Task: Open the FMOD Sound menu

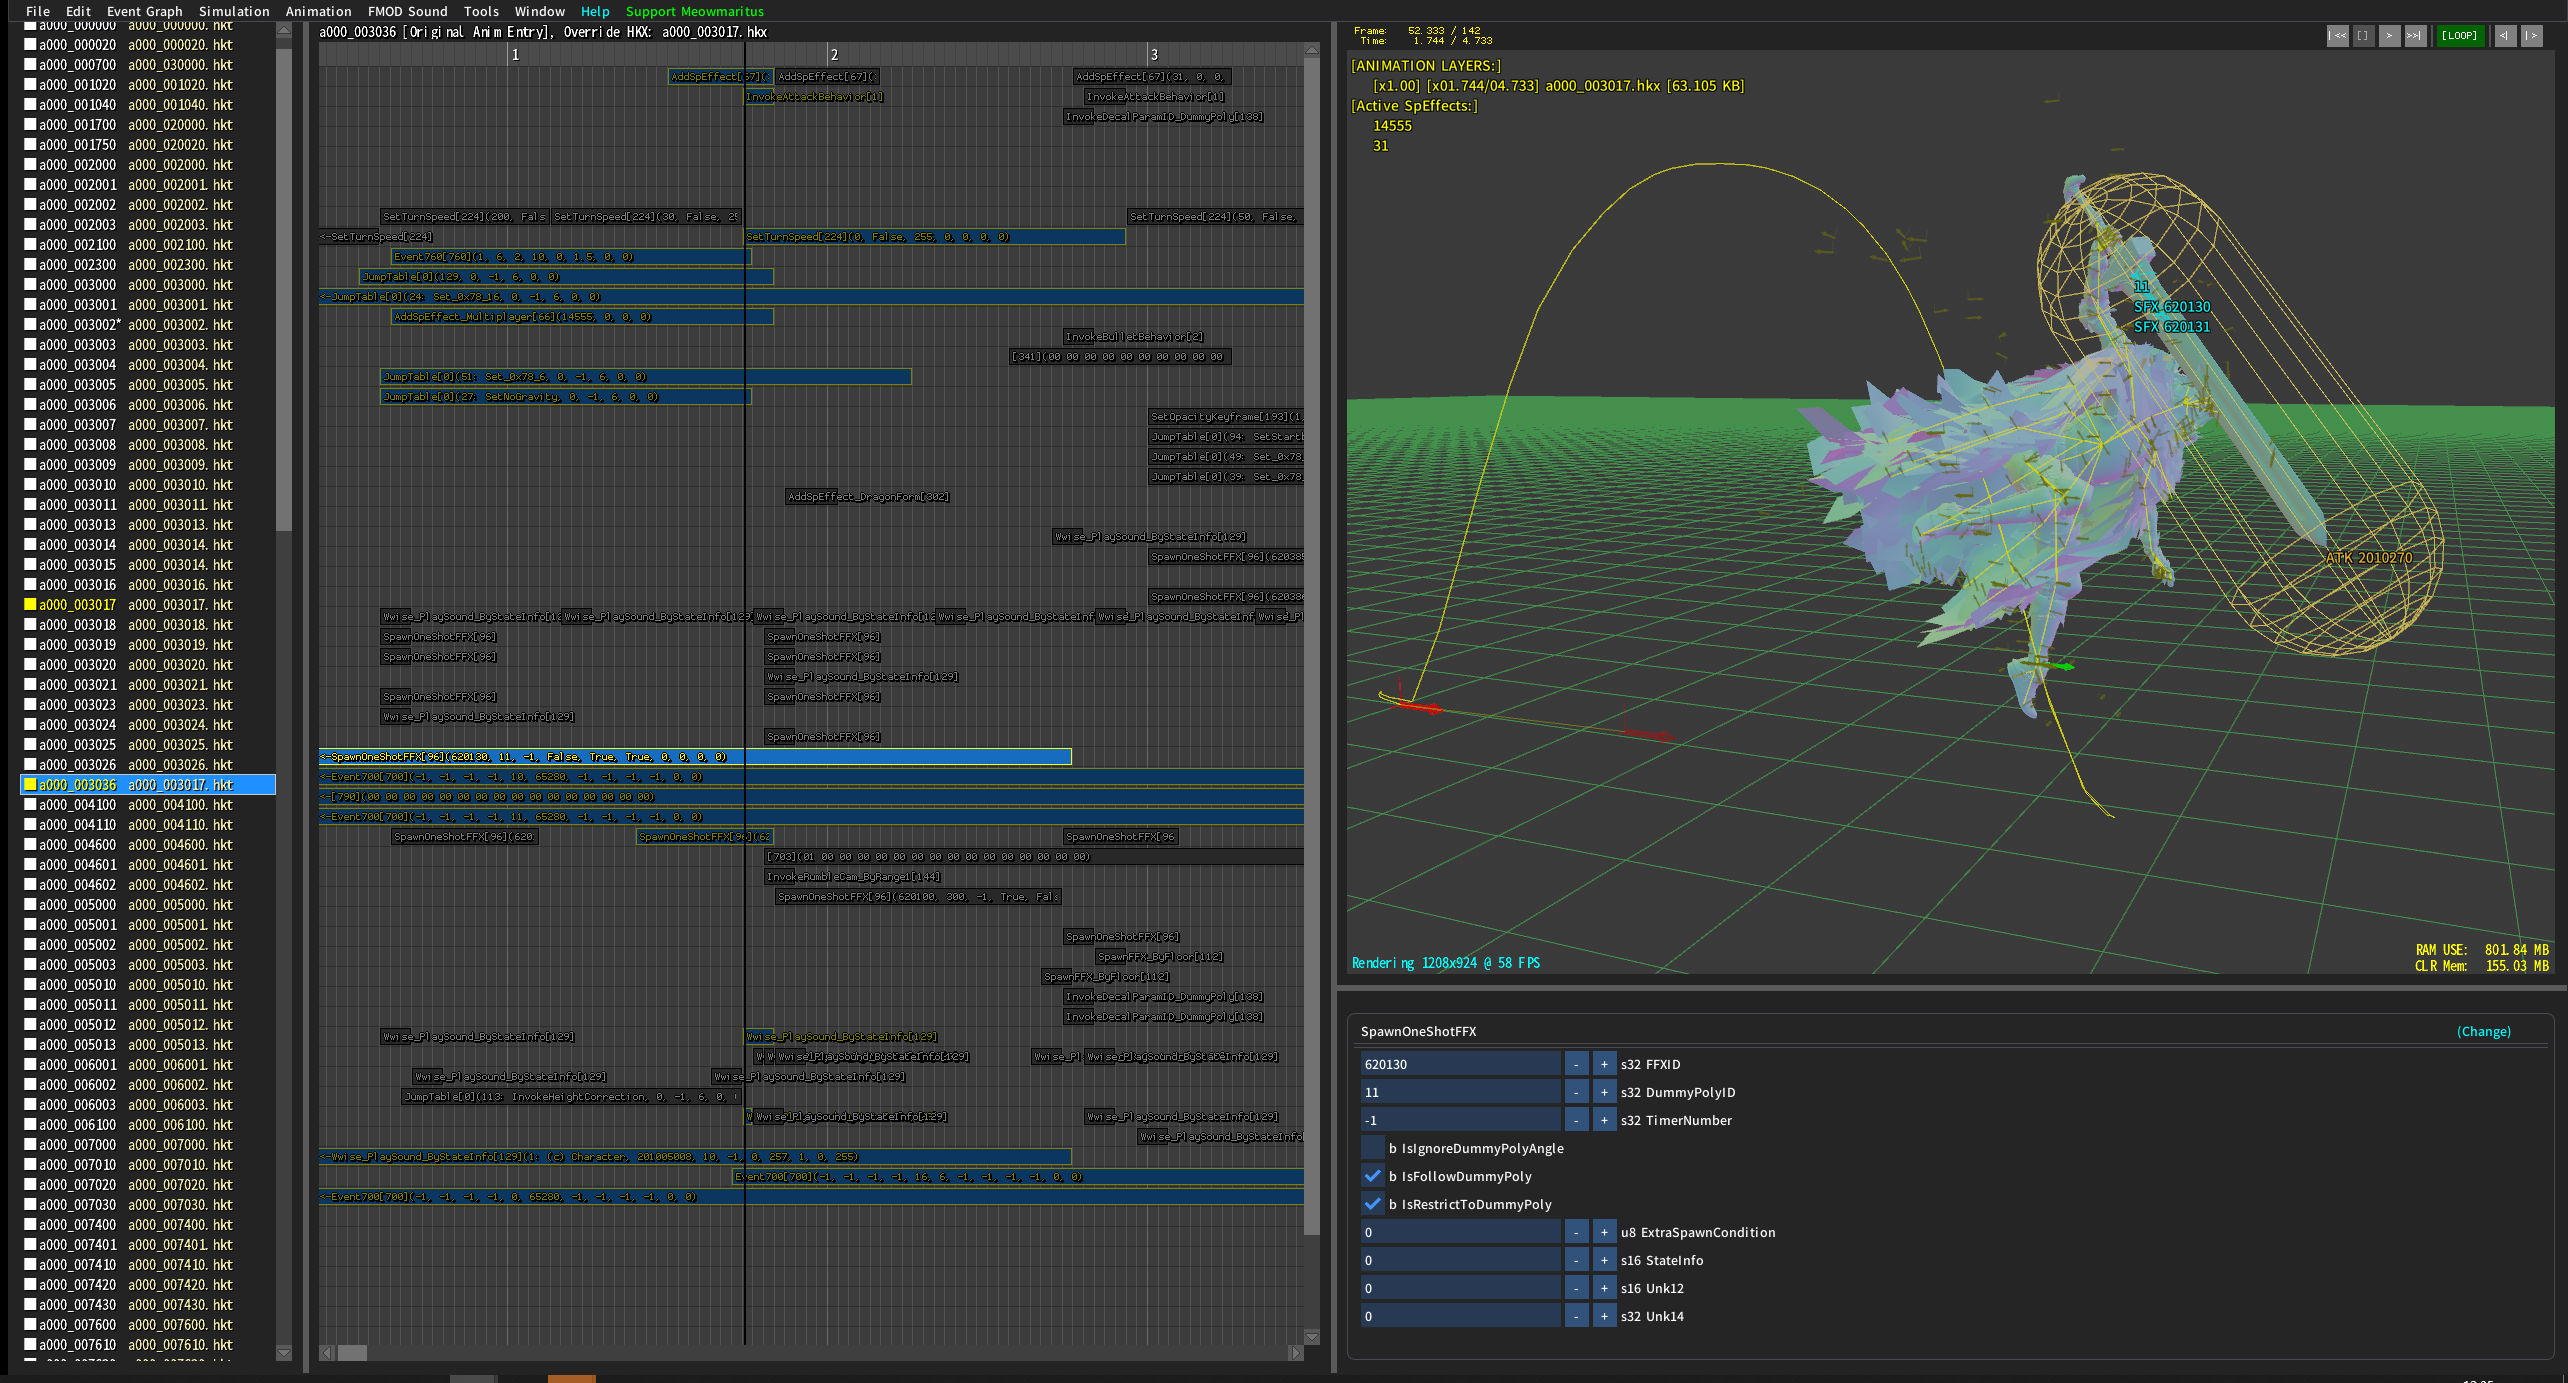Action: click(407, 11)
